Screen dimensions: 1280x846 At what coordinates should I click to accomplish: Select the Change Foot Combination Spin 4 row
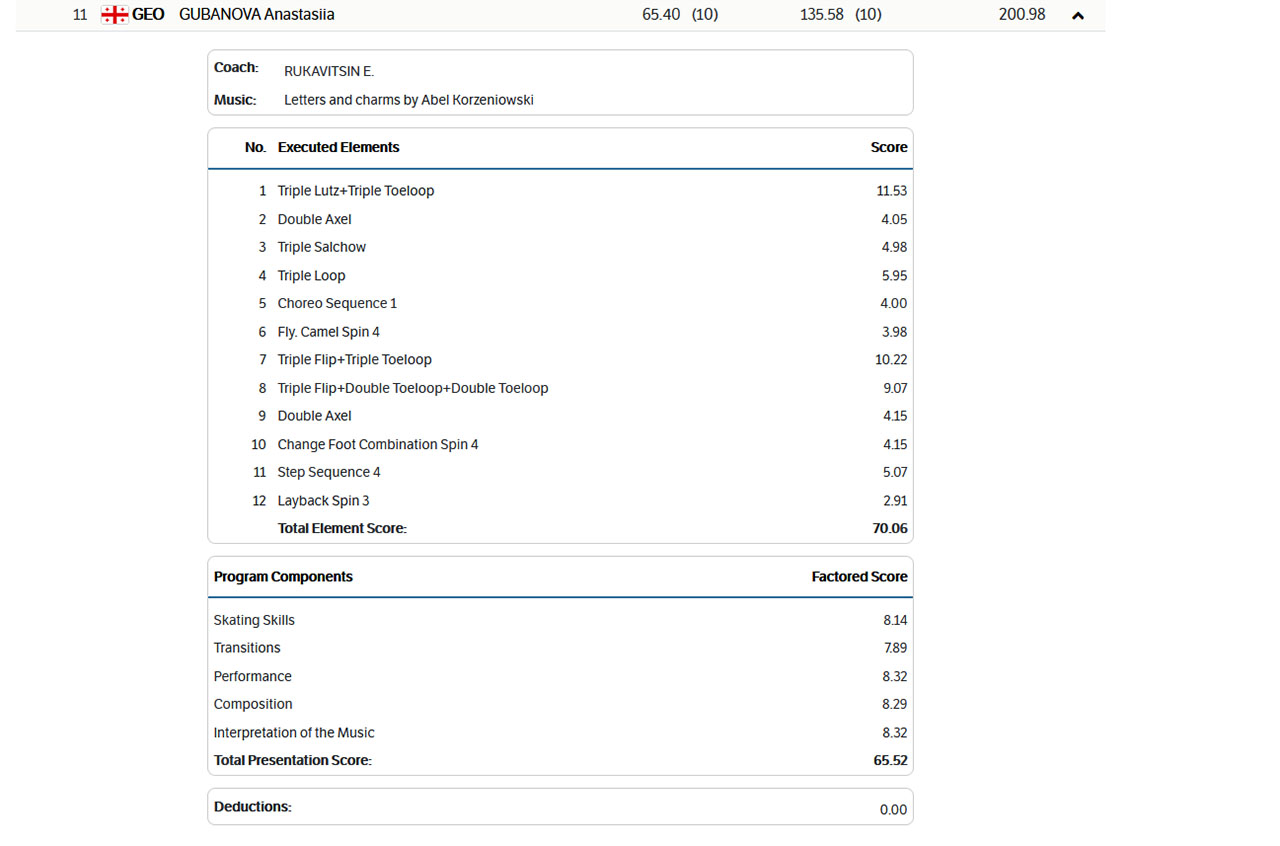pos(378,444)
